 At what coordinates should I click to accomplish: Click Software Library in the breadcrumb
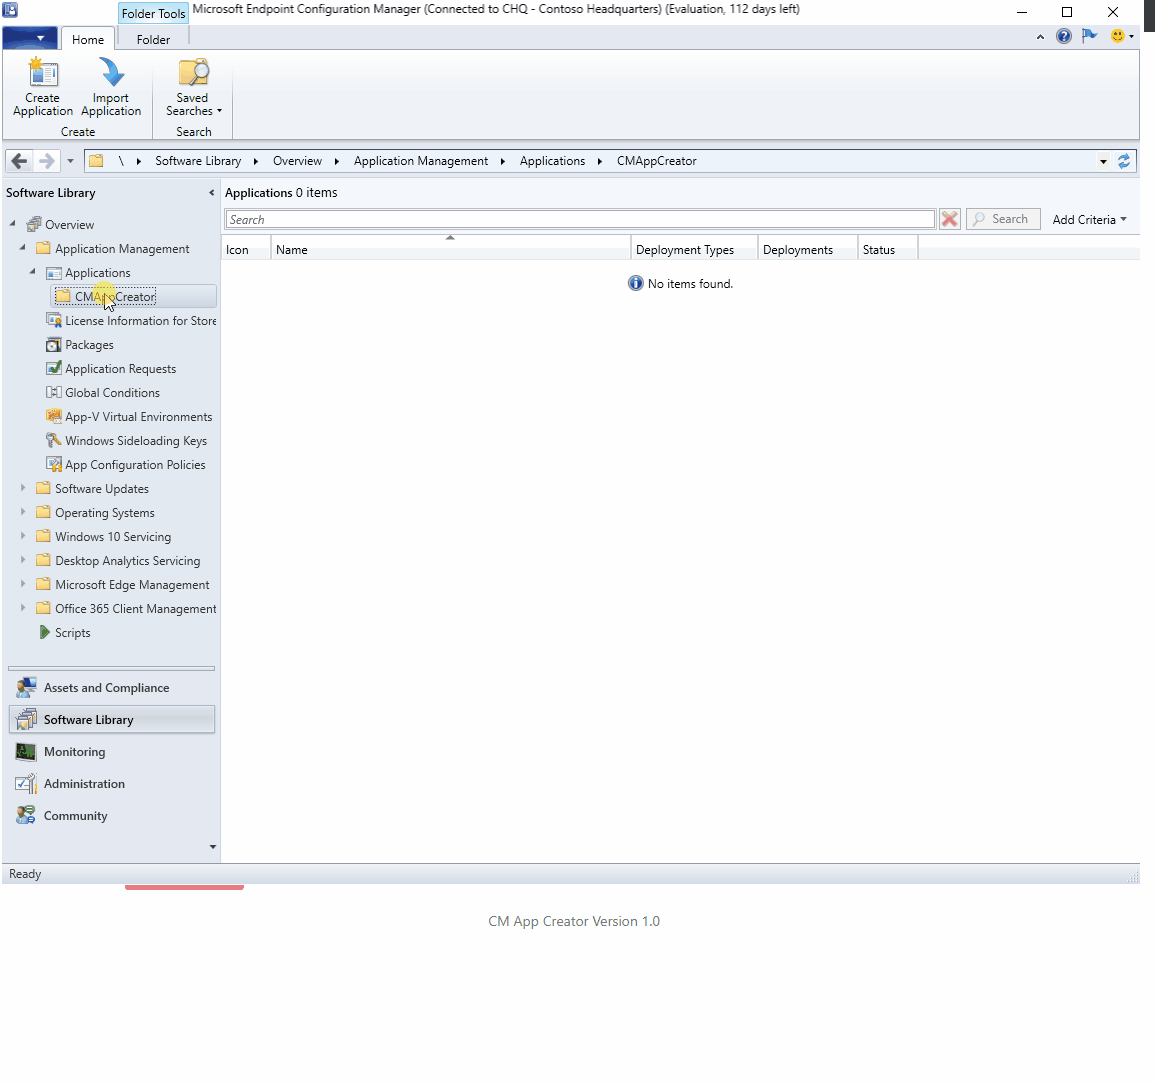[x=198, y=161]
